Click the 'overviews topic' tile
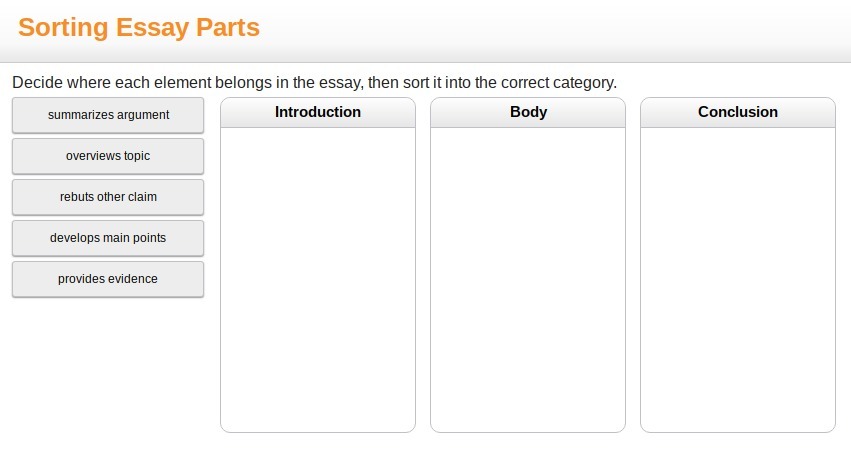The width and height of the screenshot is (851, 459). point(108,156)
